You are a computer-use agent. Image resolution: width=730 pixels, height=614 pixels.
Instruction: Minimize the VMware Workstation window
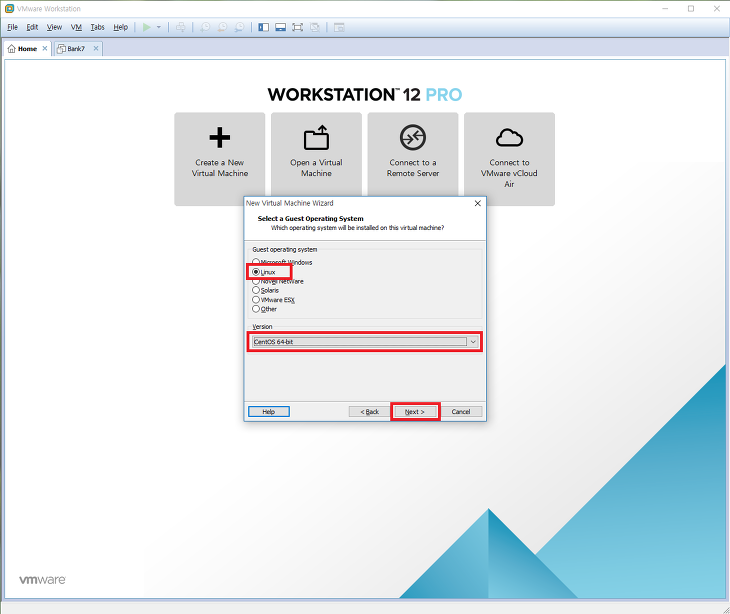click(x=665, y=8)
